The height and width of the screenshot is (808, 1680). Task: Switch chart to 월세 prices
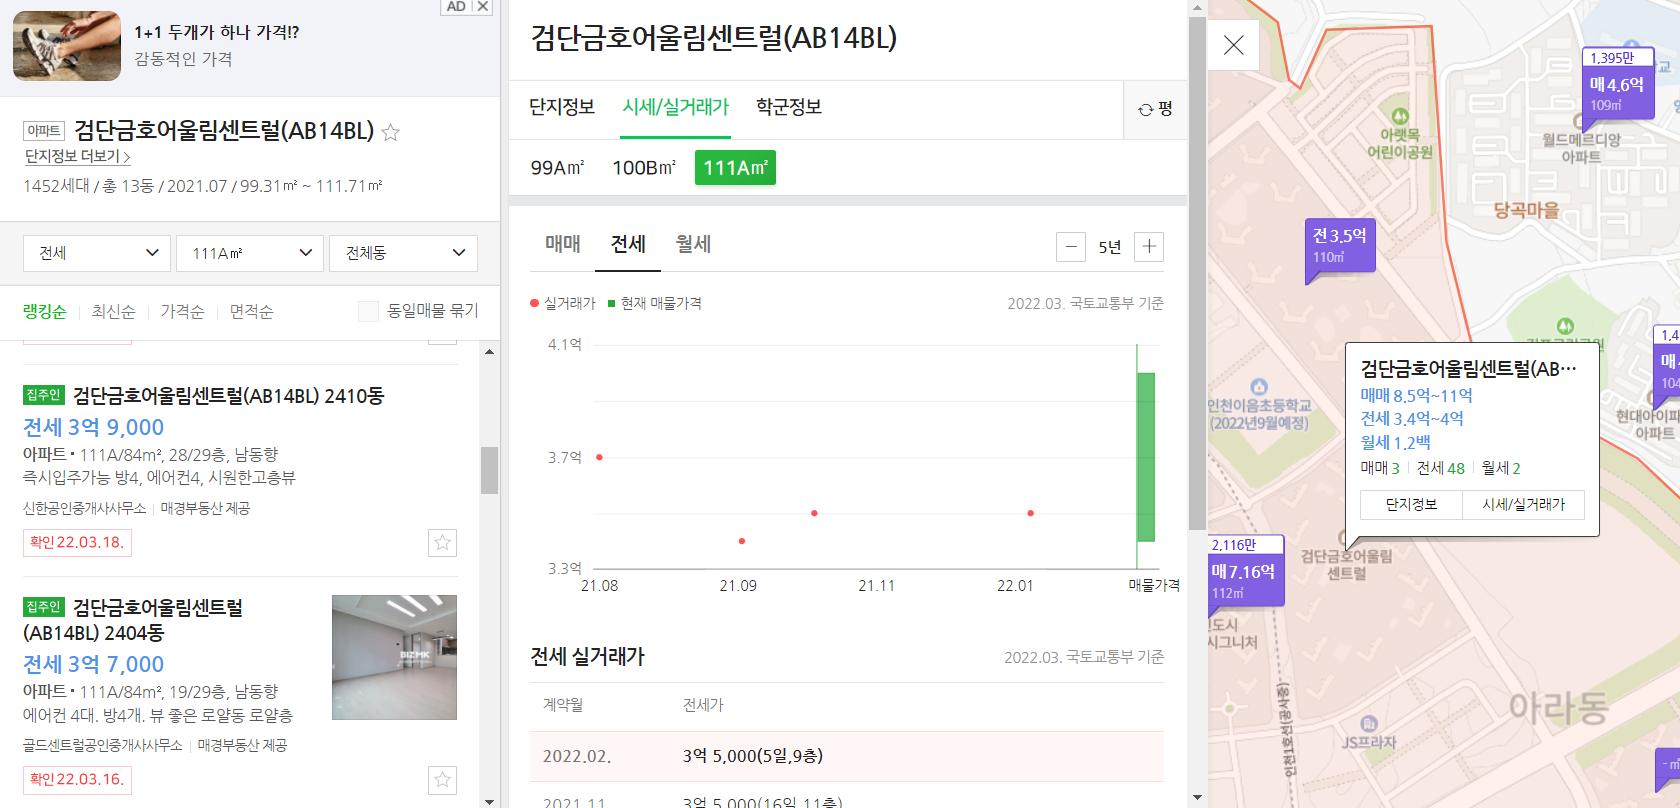tap(693, 244)
